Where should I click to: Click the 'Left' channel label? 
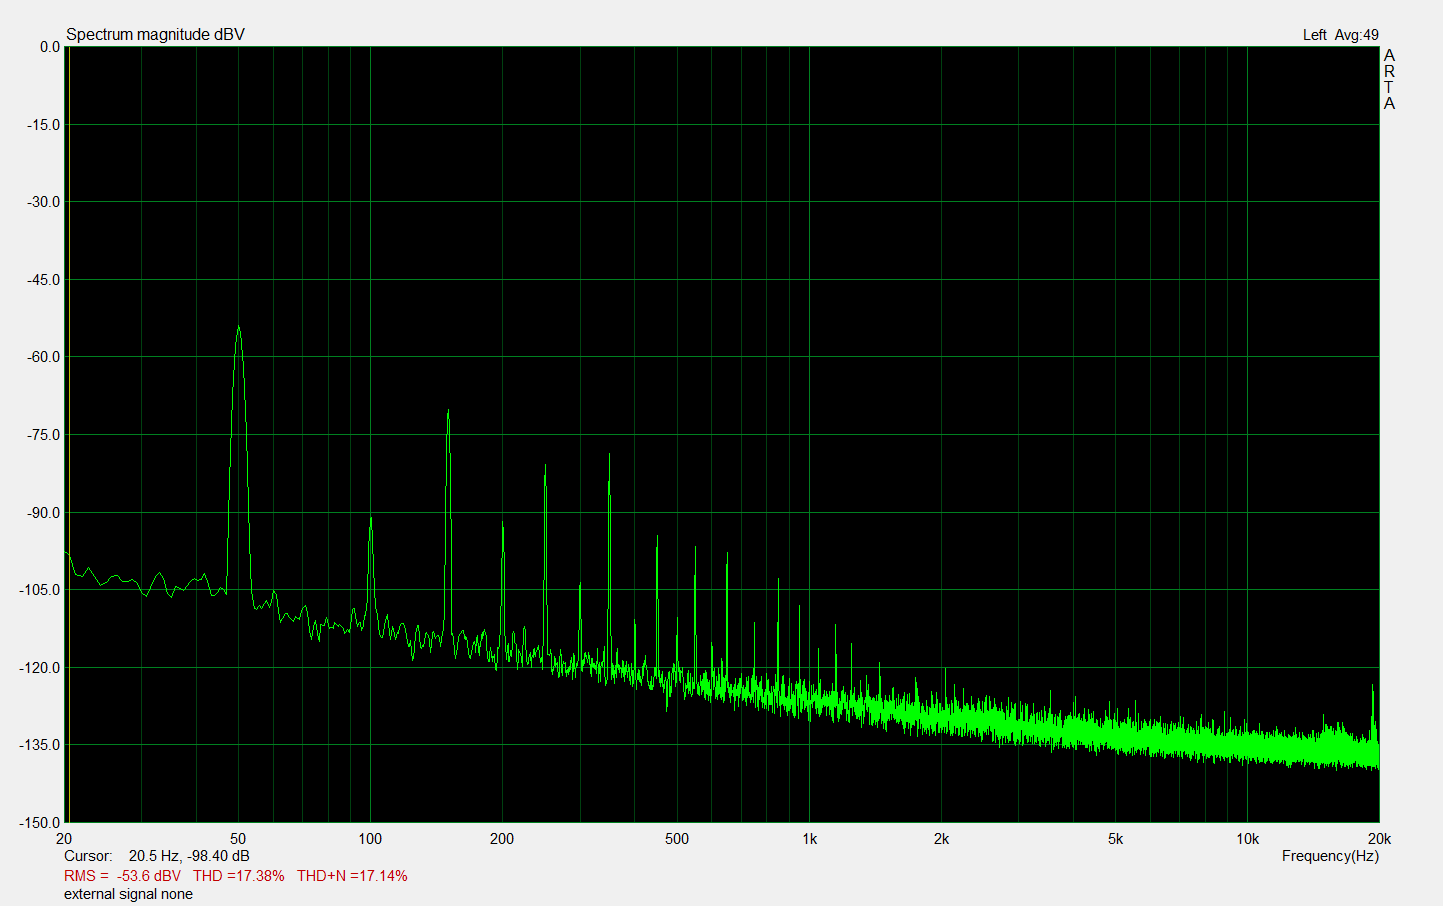tap(1314, 35)
